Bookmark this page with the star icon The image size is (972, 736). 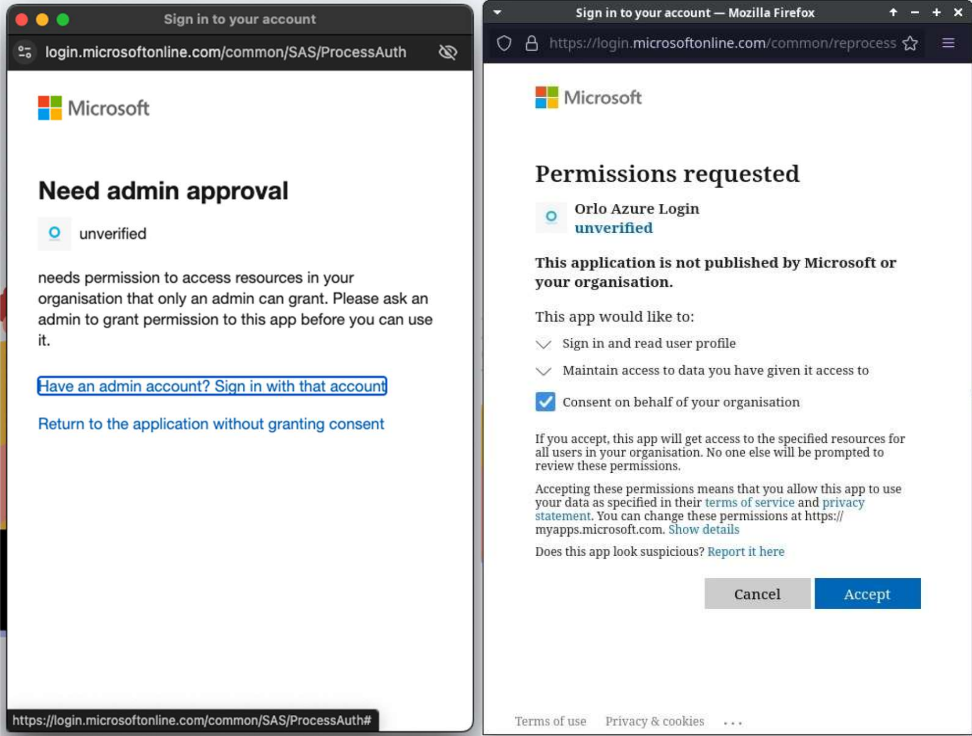click(910, 43)
